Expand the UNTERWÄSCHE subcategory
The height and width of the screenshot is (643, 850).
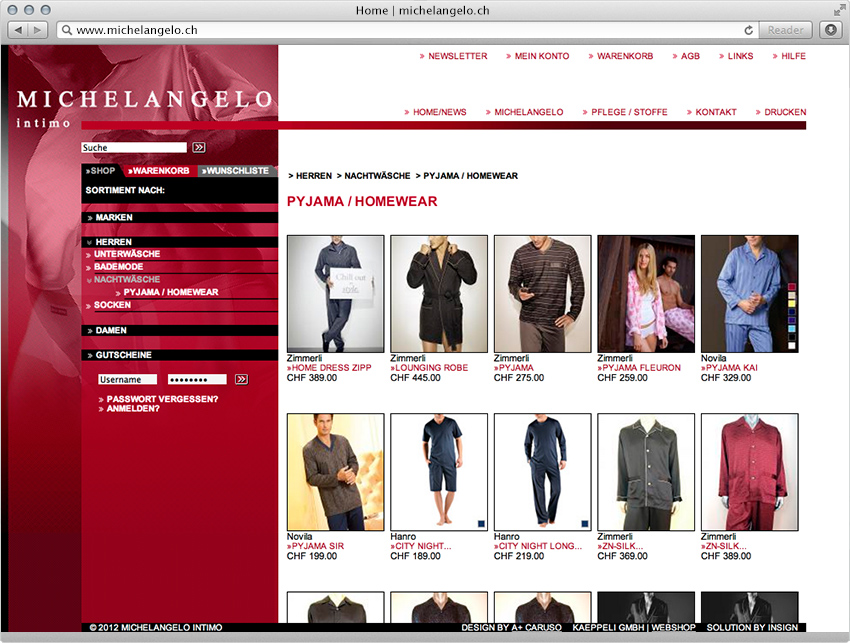(x=127, y=254)
